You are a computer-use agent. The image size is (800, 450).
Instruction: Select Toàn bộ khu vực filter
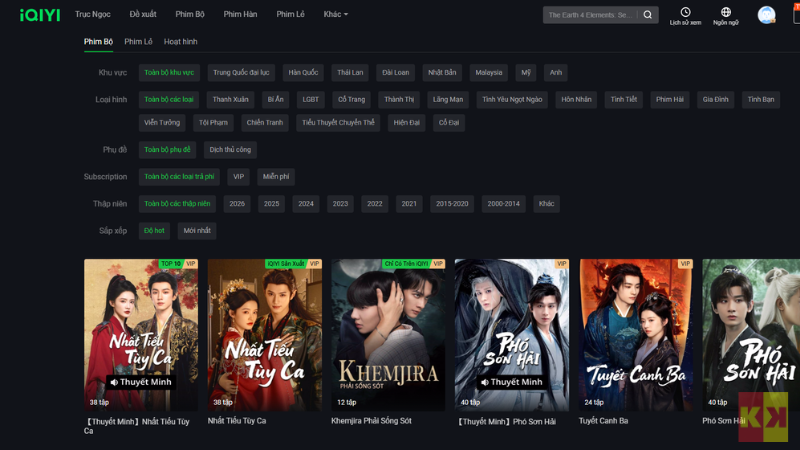coord(169,72)
